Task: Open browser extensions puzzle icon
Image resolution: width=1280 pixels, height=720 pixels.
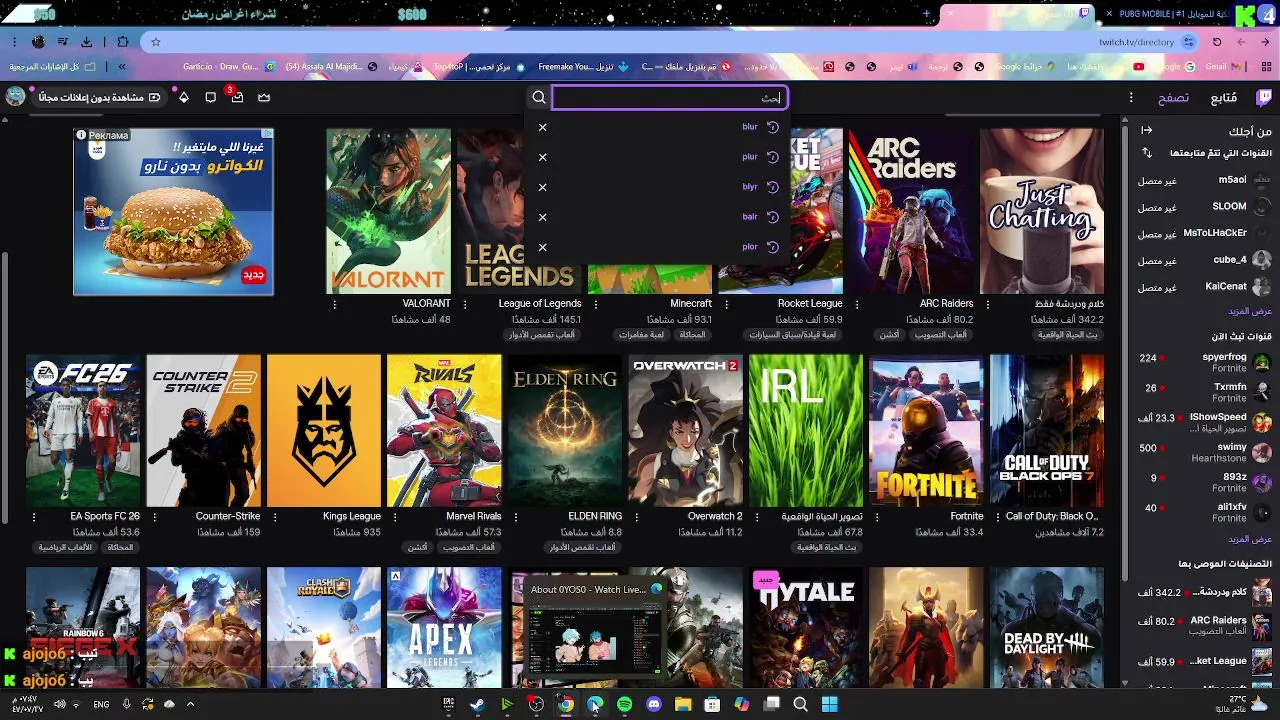Action: (x=122, y=42)
